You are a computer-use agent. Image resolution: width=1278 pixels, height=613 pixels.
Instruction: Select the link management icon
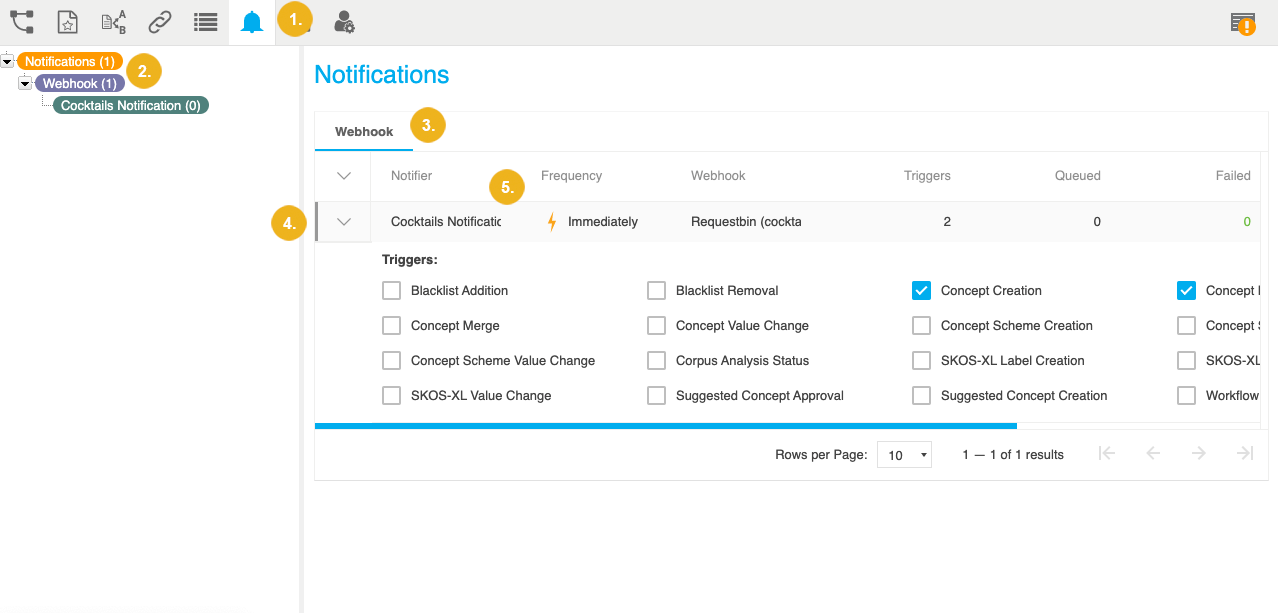point(160,21)
